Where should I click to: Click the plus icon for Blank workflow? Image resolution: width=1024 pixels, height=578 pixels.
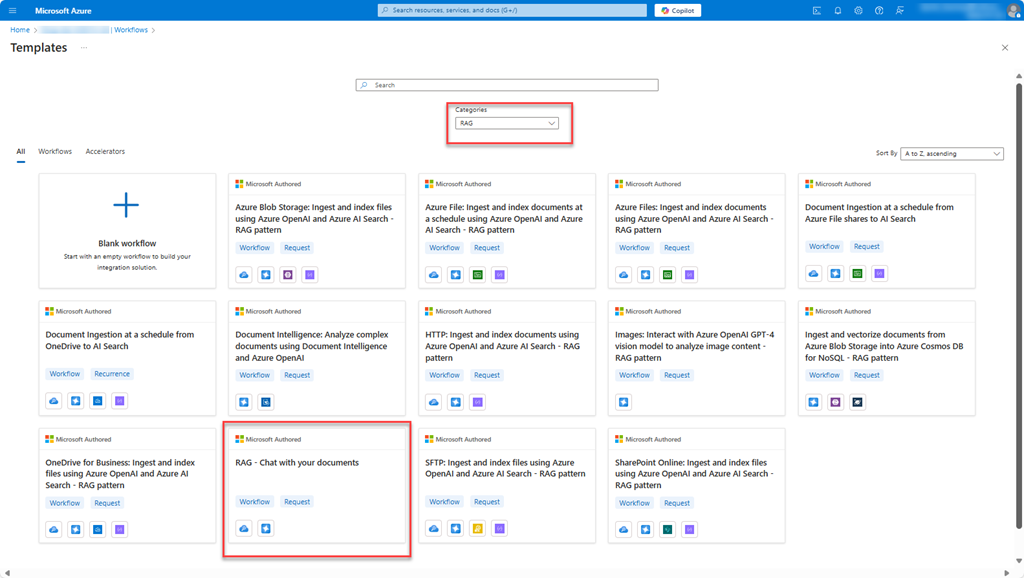pos(126,206)
